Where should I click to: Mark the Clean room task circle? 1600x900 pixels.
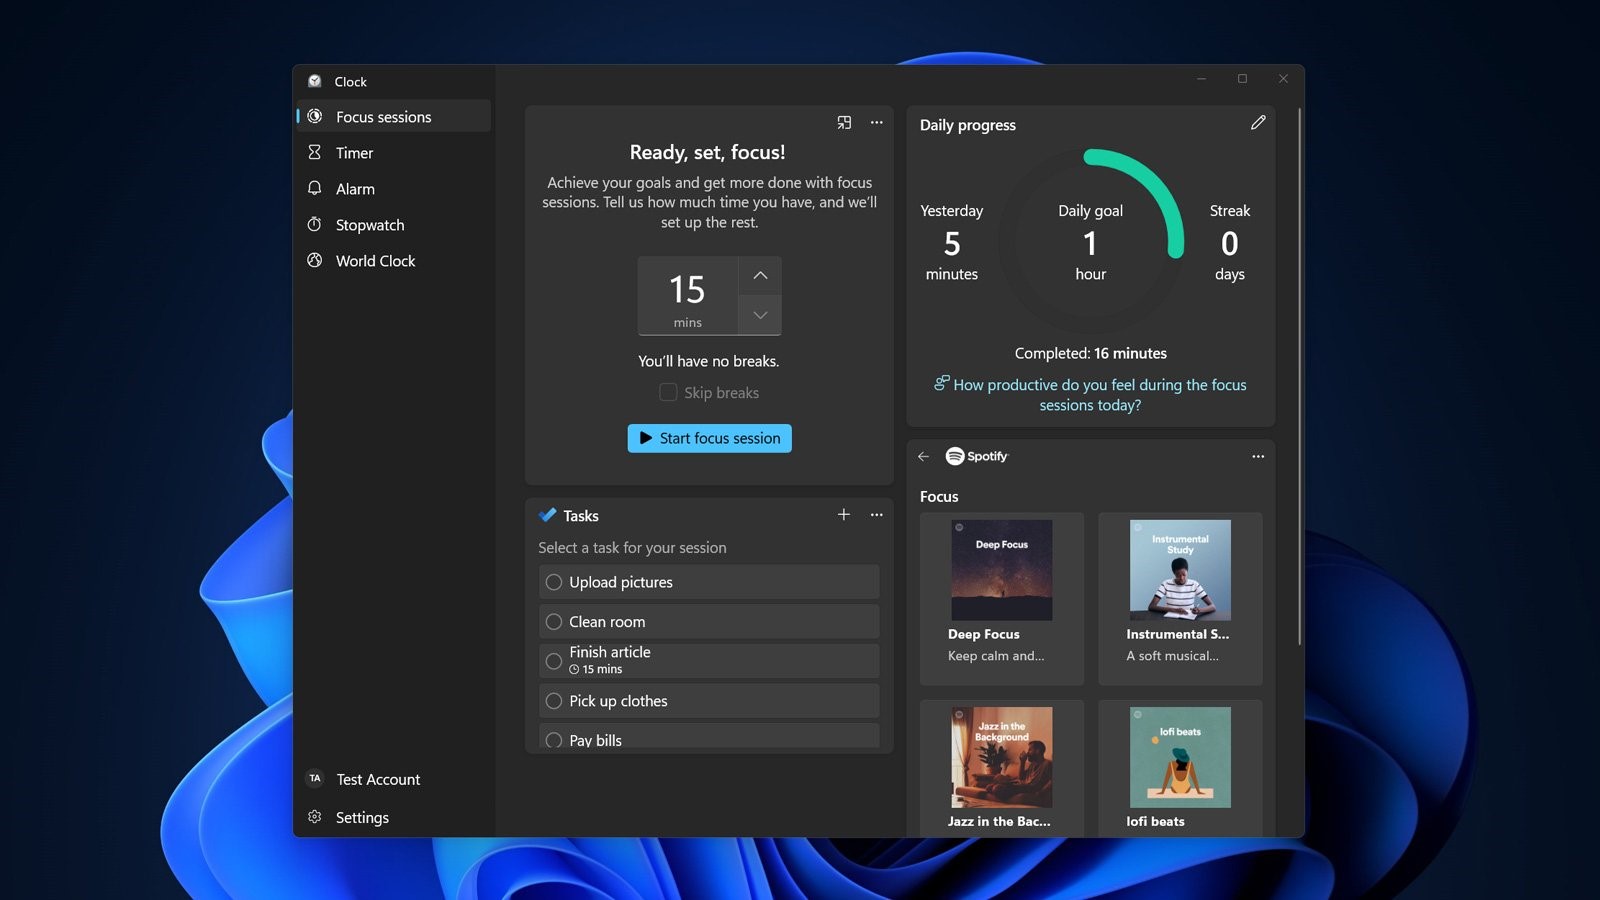(554, 622)
